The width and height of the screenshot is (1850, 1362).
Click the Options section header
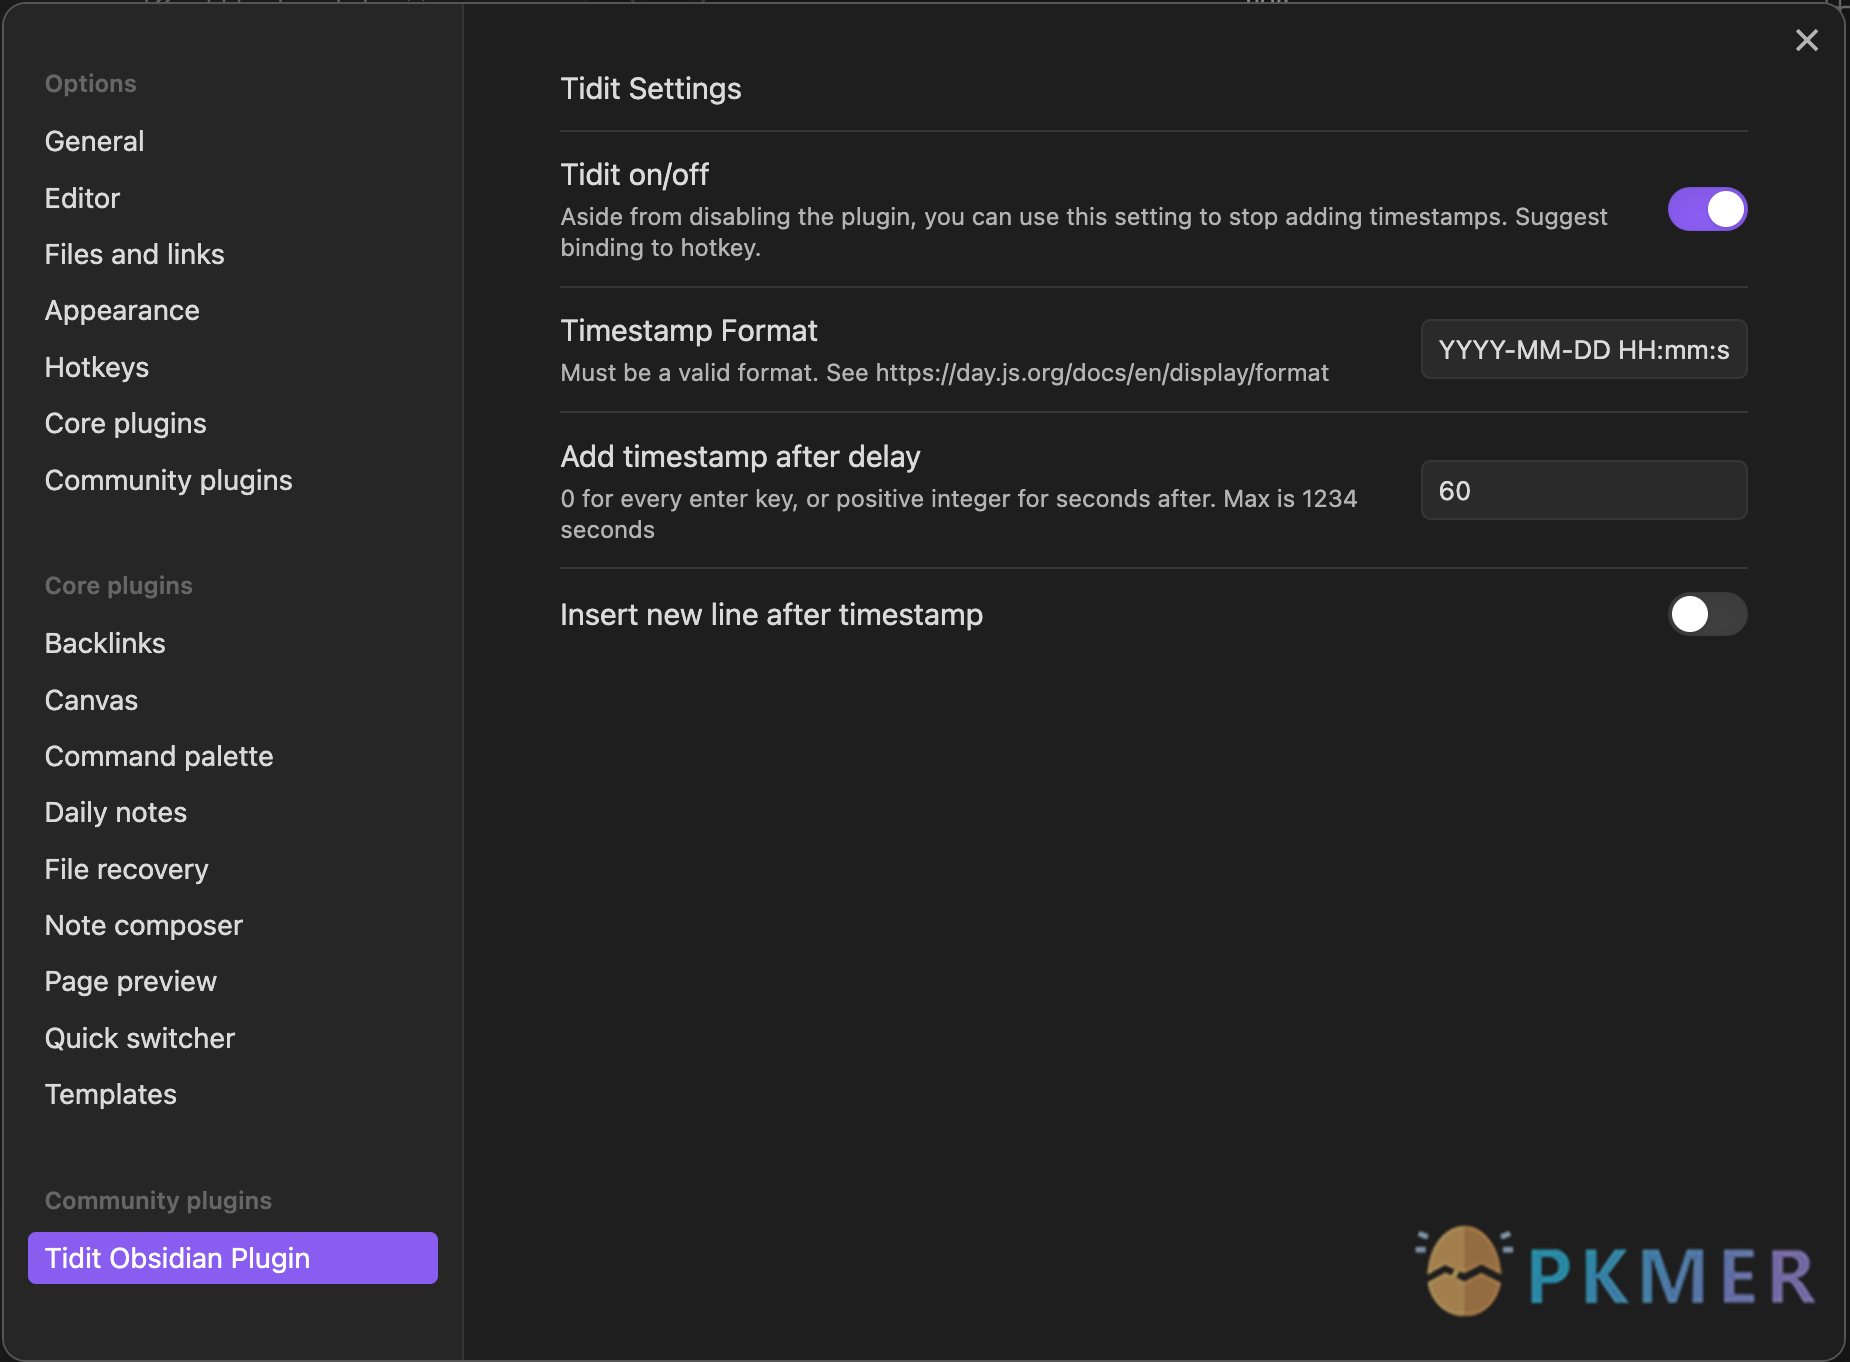pyautogui.click(x=91, y=84)
